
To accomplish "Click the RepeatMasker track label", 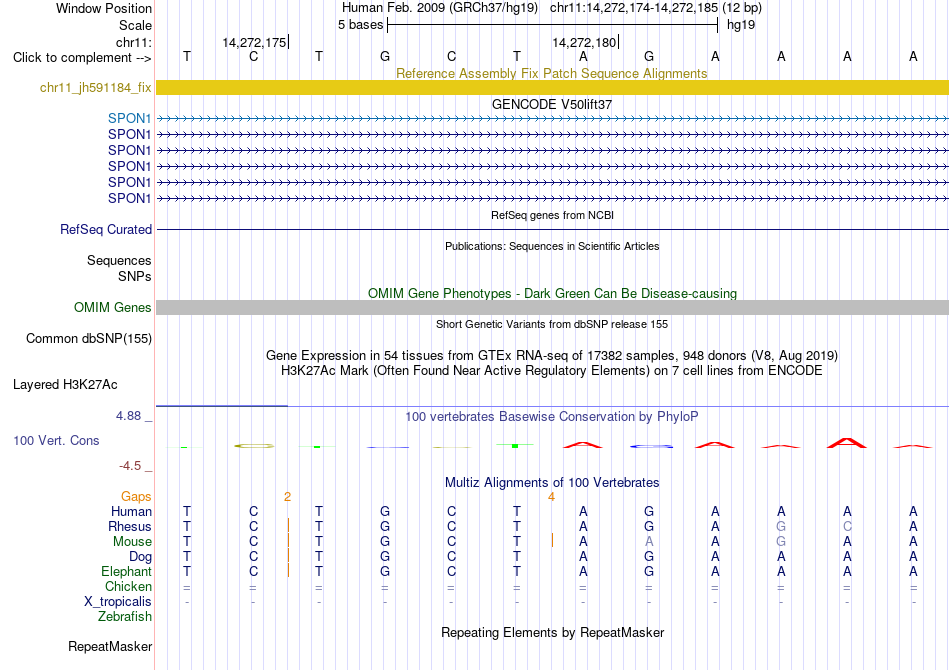I will [110, 647].
